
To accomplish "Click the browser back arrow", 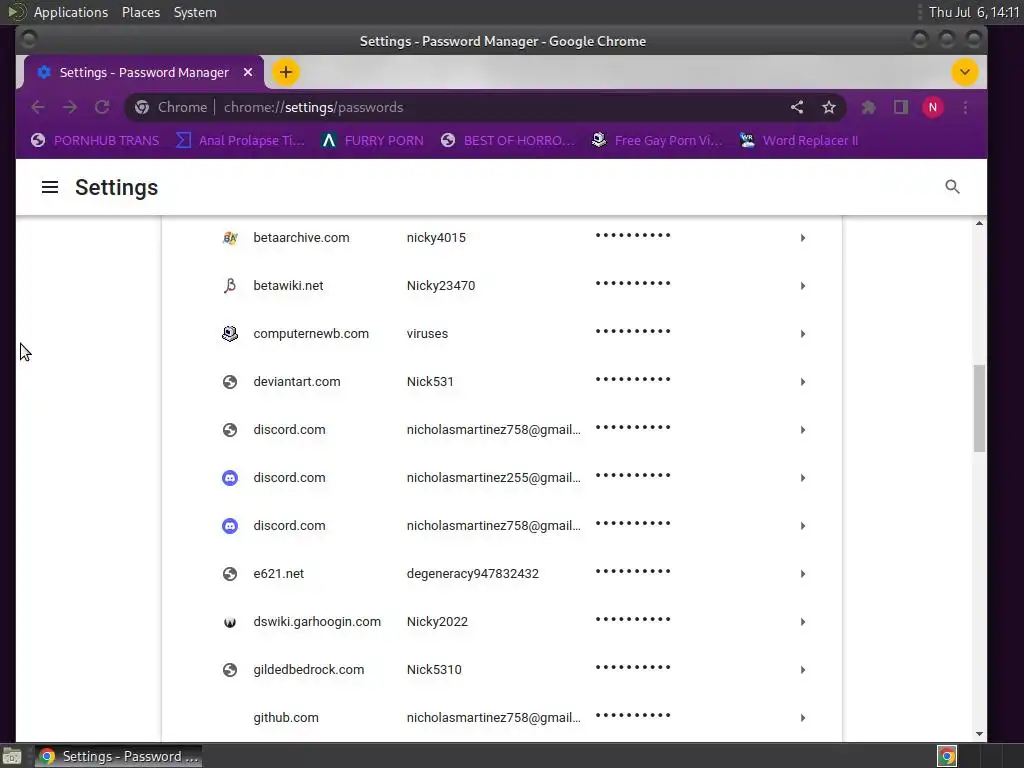I will point(38,107).
